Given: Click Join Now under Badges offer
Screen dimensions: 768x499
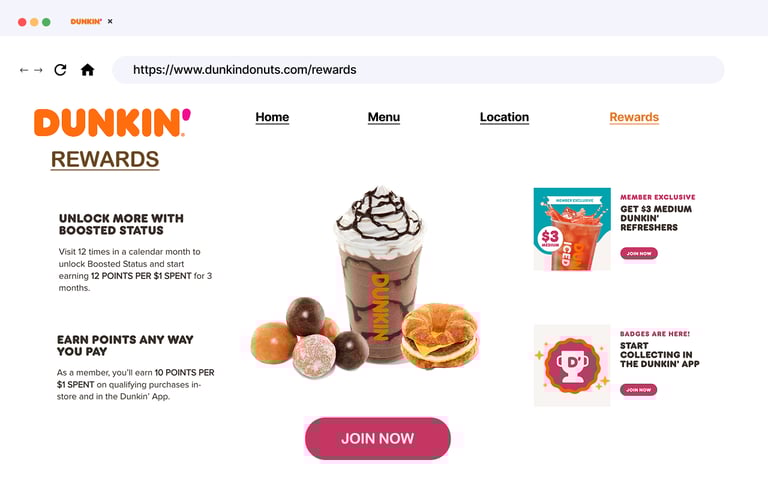Looking at the screenshot, I should (639, 390).
